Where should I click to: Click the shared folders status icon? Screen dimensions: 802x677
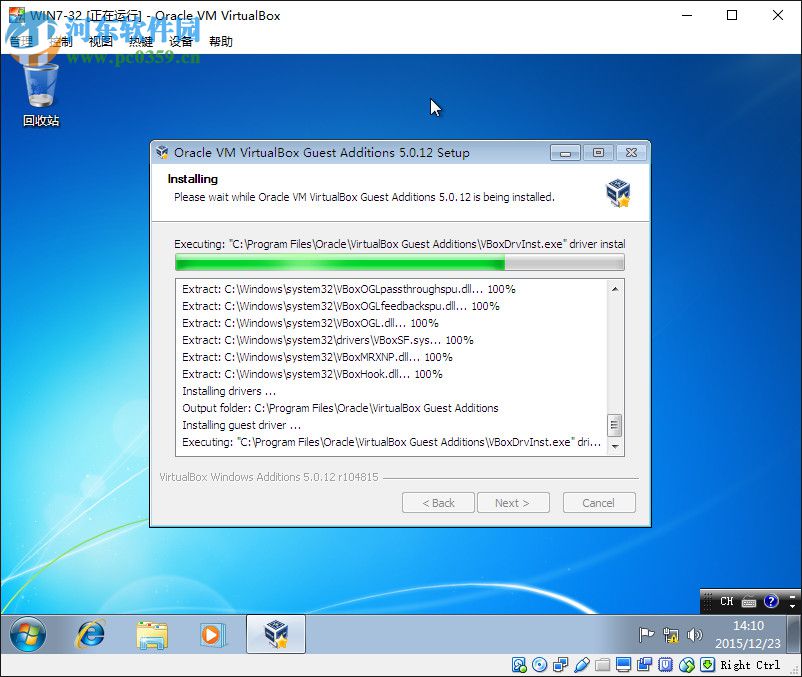pos(601,665)
